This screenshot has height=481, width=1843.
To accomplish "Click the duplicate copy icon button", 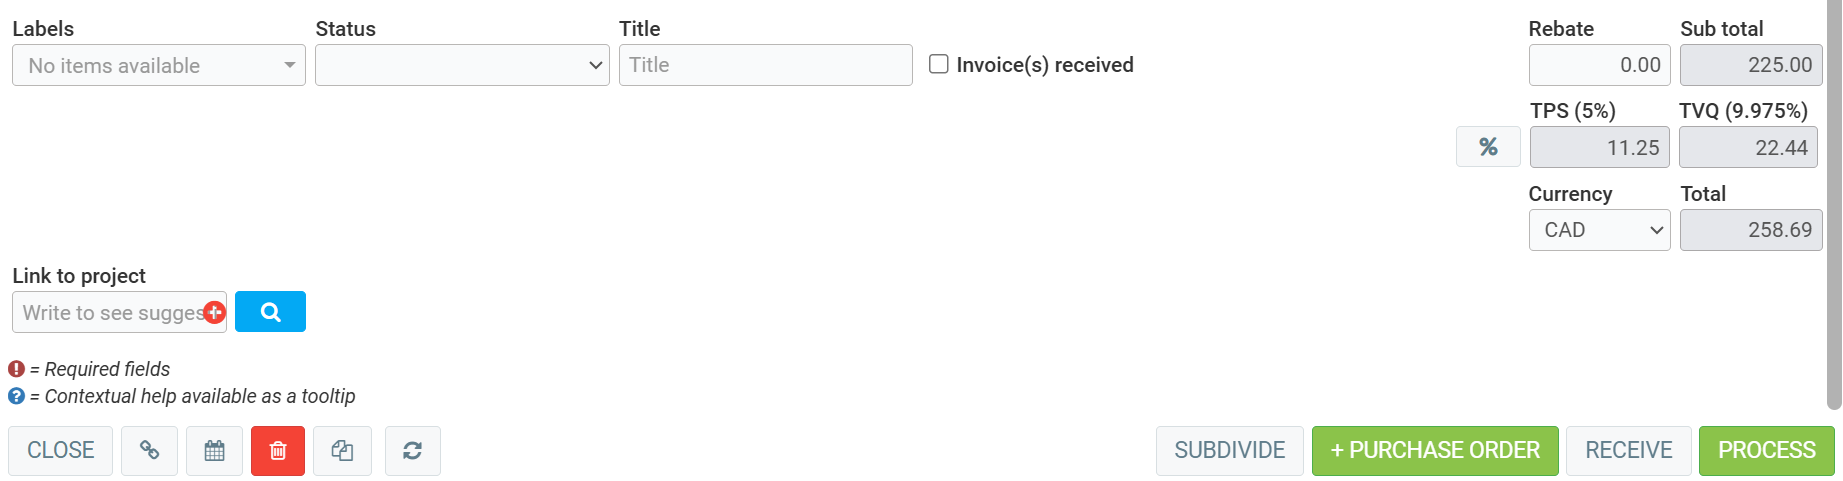I will (x=342, y=451).
